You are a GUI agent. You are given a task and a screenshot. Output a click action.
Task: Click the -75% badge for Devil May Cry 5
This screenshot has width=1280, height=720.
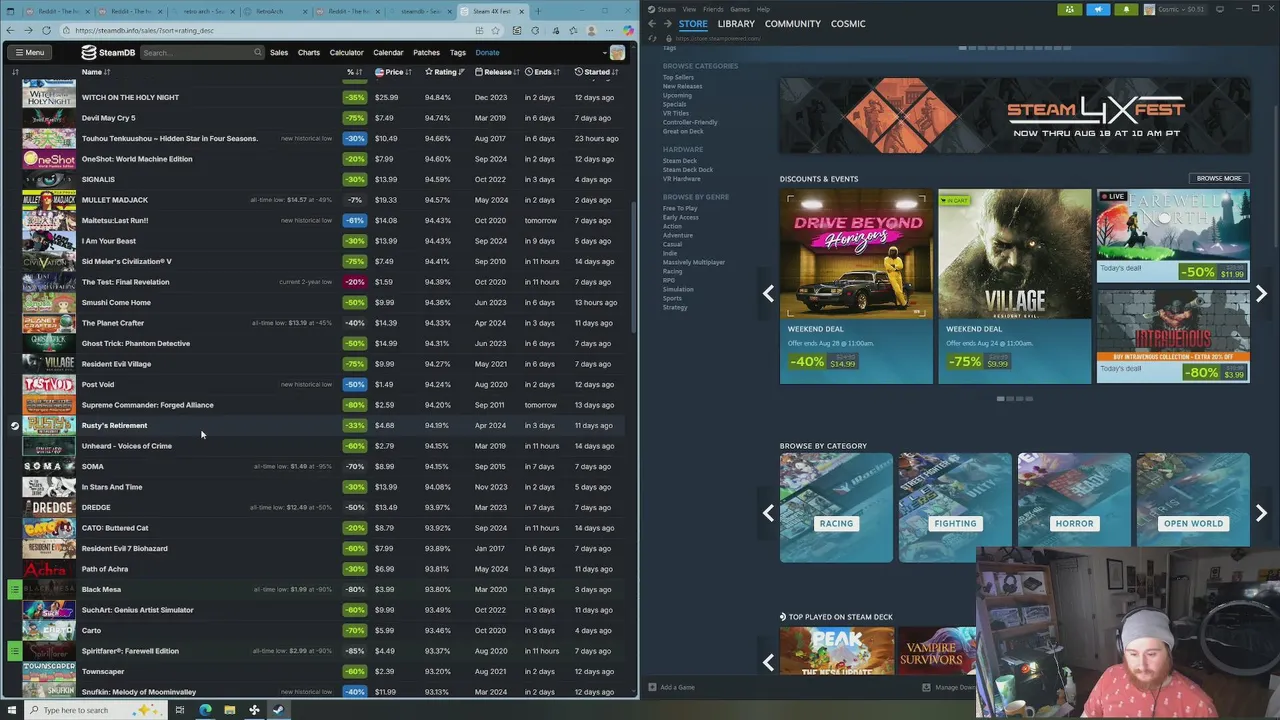pos(354,118)
